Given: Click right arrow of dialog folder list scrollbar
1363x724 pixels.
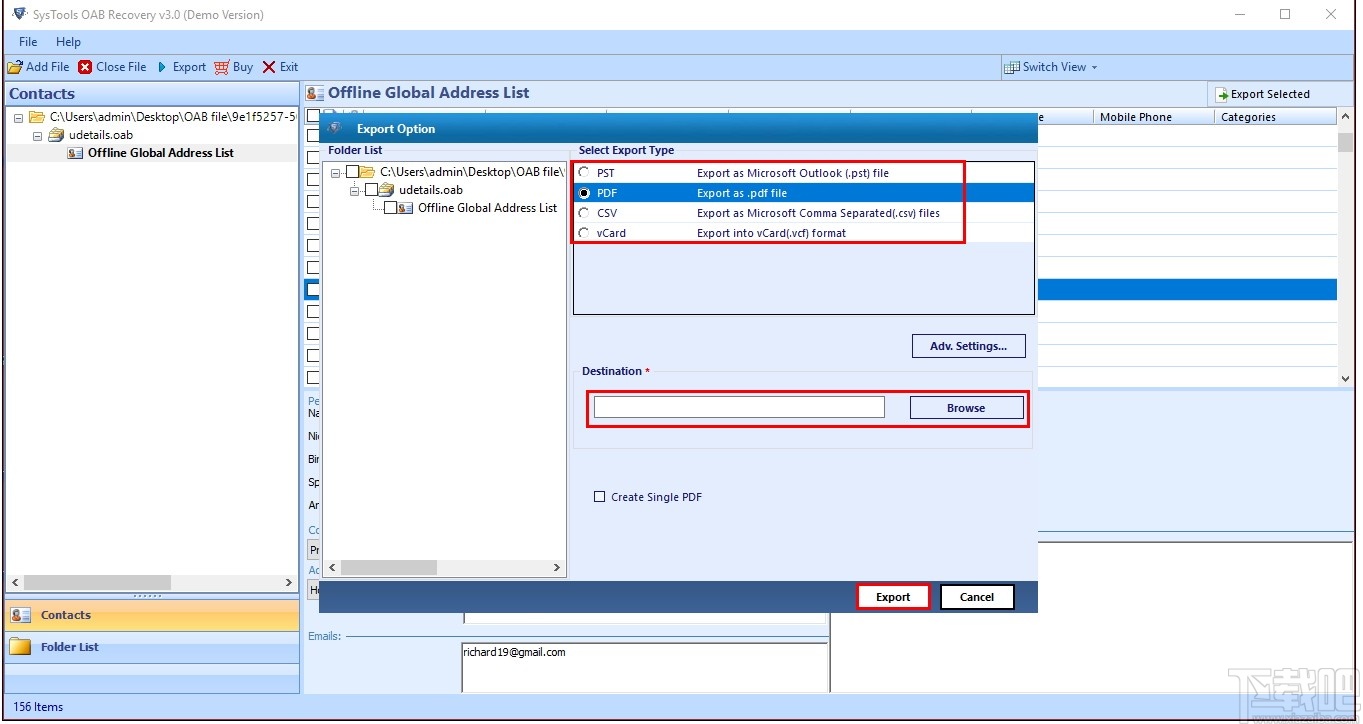Looking at the screenshot, I should click(557, 567).
